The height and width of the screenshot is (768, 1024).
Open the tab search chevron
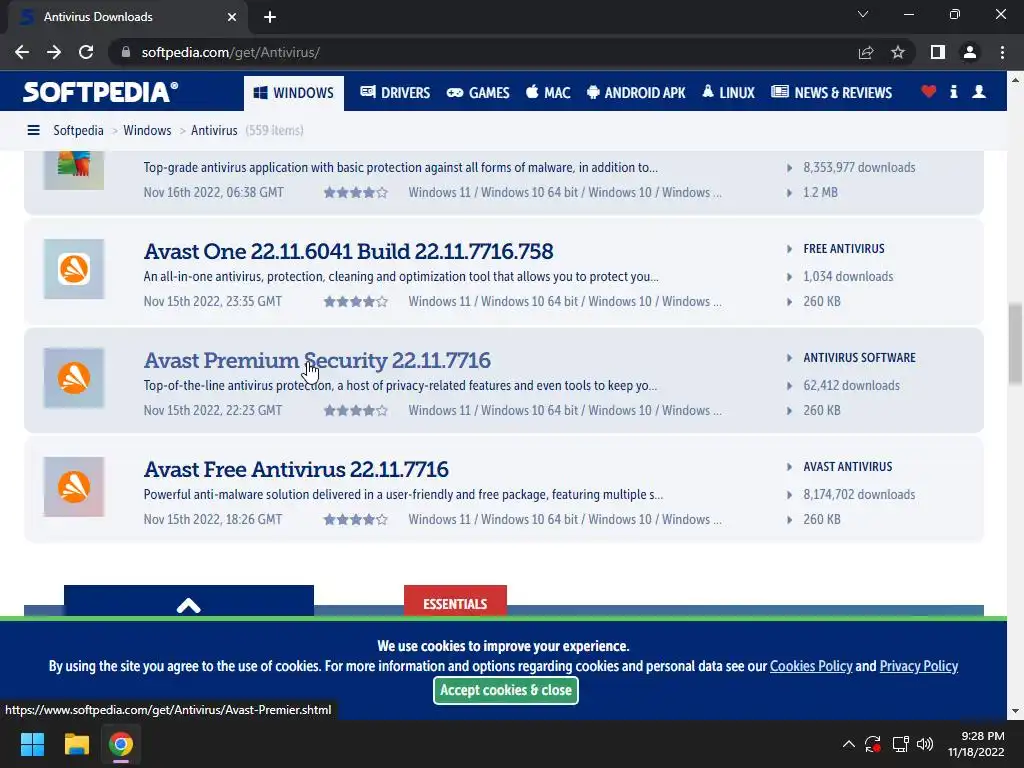863,14
